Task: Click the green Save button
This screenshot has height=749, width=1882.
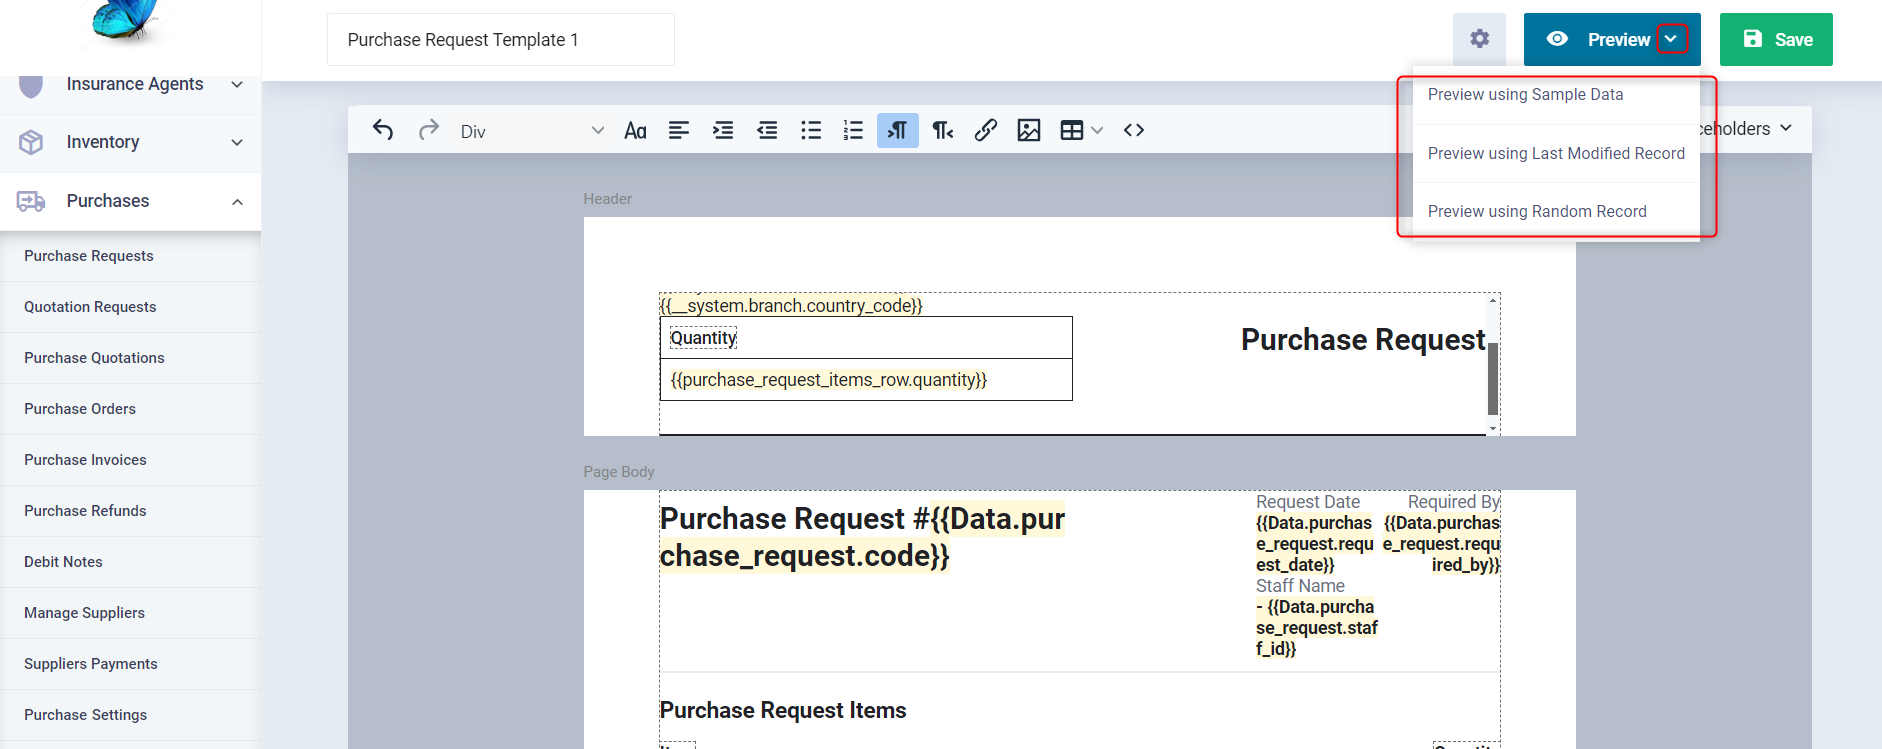Action: [1776, 40]
